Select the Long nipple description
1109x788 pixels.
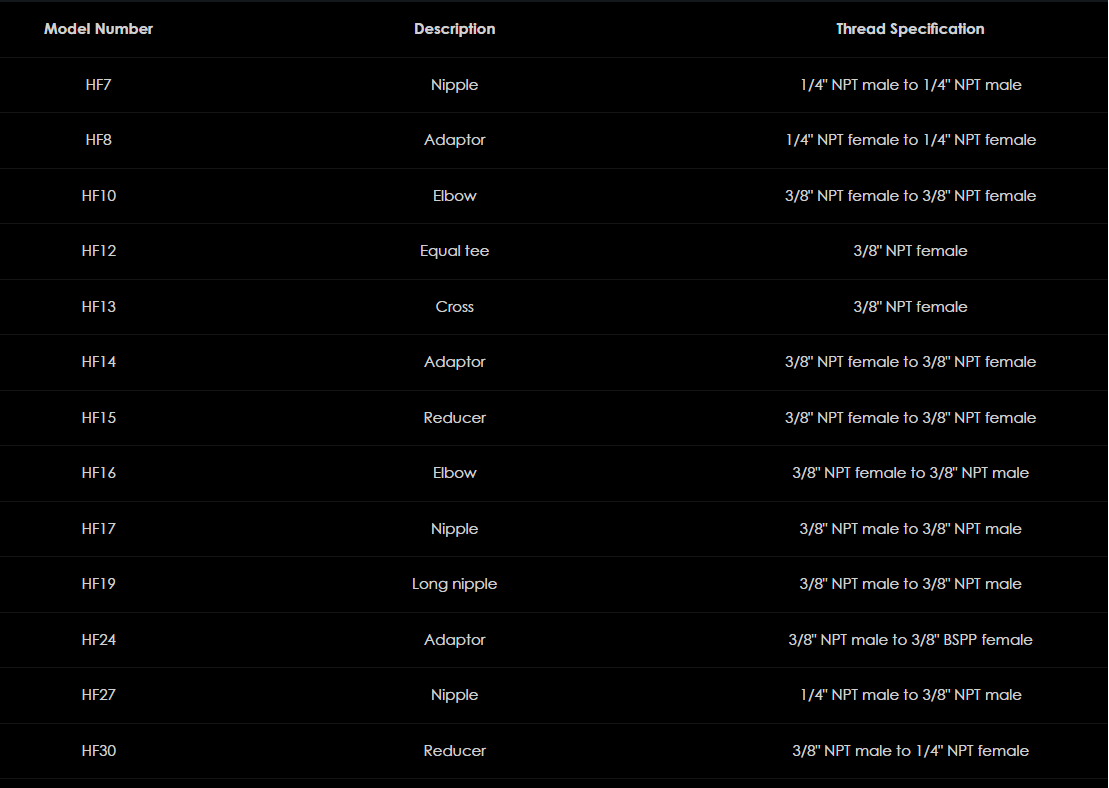coord(454,584)
